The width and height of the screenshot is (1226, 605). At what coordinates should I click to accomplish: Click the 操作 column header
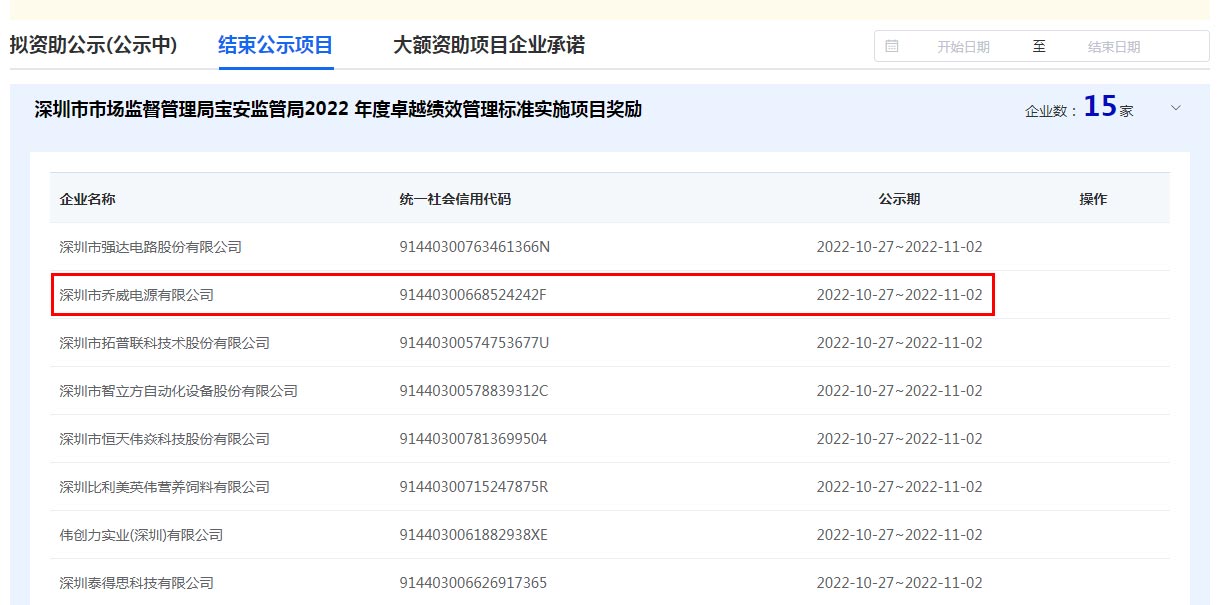pyautogui.click(x=1093, y=199)
